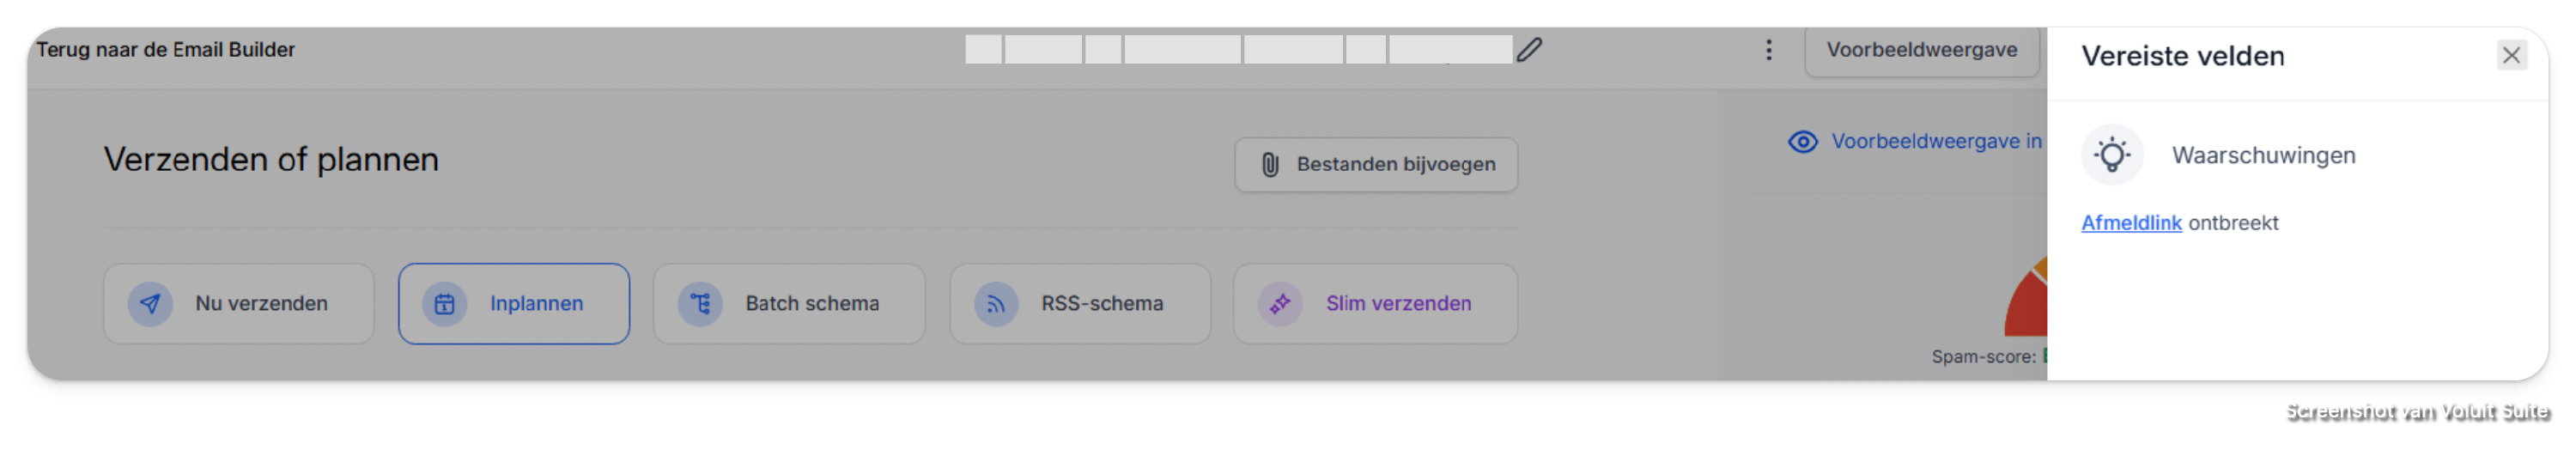Click the Batch schema tree icon
The height and width of the screenshot is (450, 2576).
700,303
